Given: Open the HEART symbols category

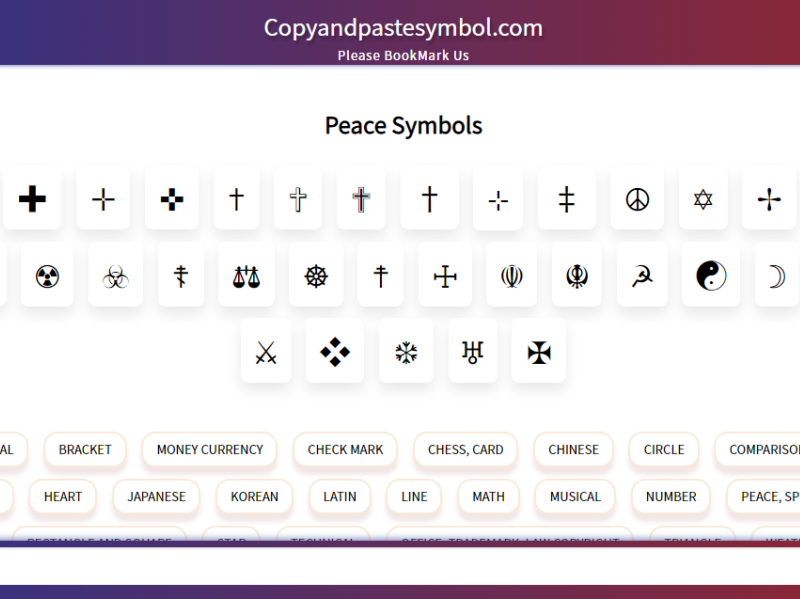Looking at the screenshot, I should [x=63, y=497].
